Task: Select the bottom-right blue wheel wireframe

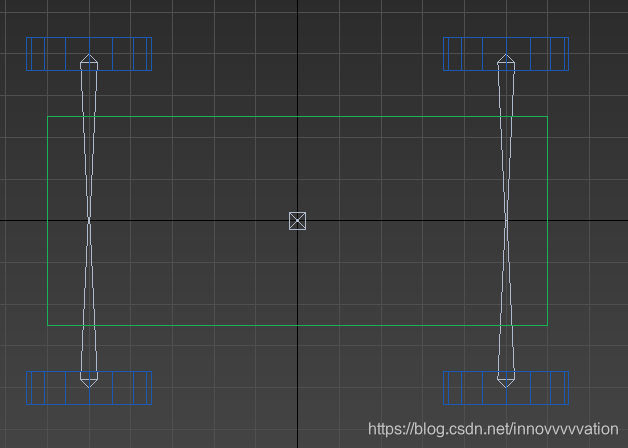Action: point(506,388)
